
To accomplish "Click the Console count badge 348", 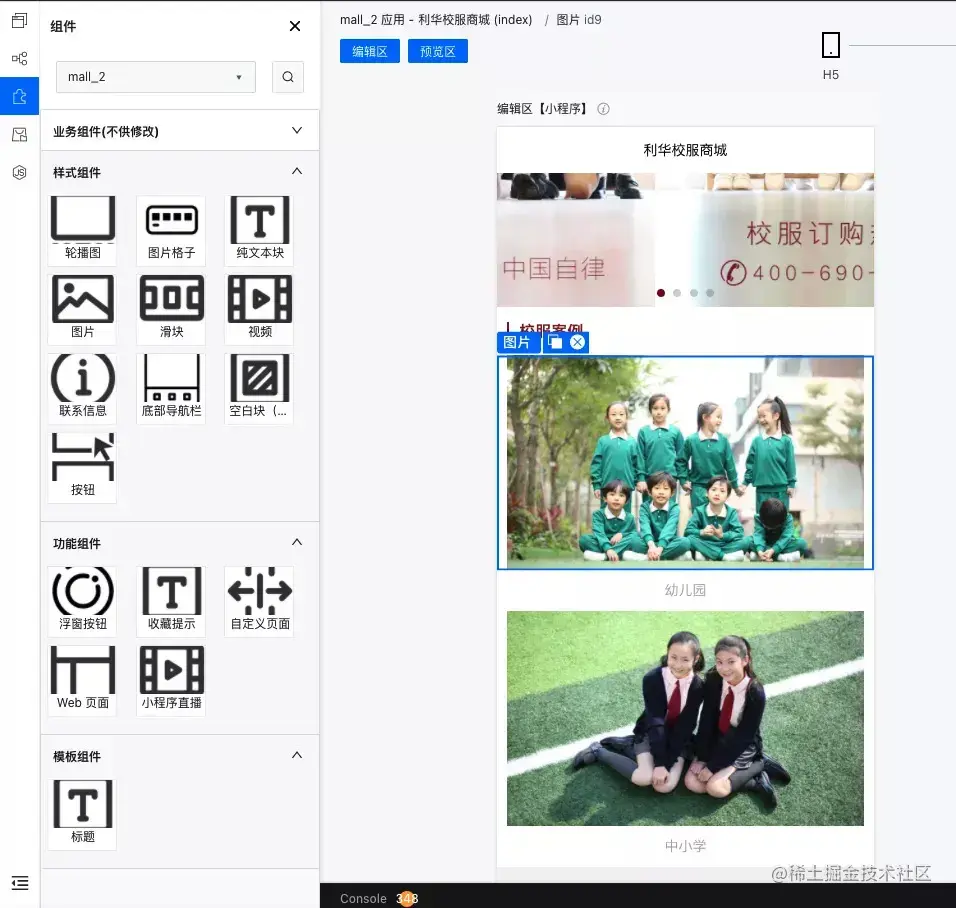I will click(407, 898).
